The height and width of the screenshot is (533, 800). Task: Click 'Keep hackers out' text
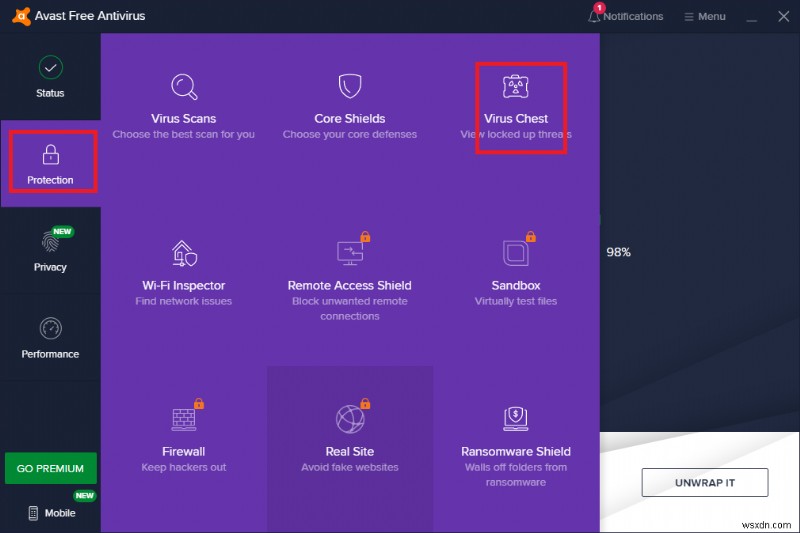(x=184, y=467)
